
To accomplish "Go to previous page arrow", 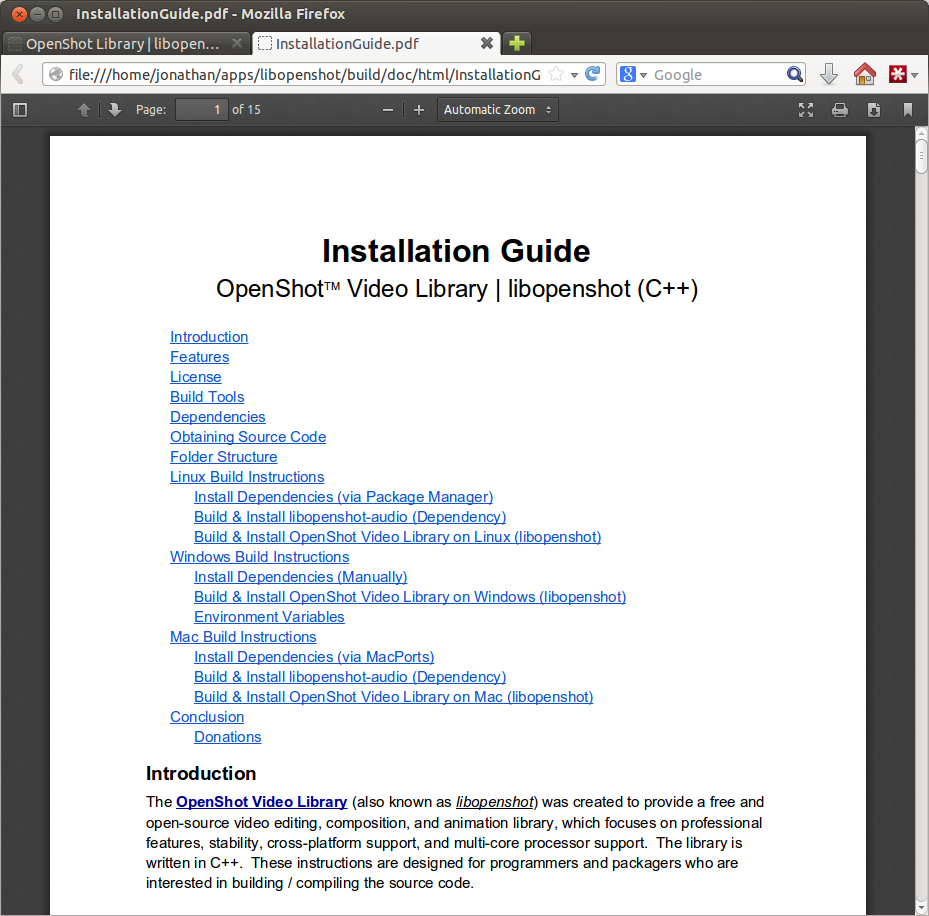I will tap(84, 110).
